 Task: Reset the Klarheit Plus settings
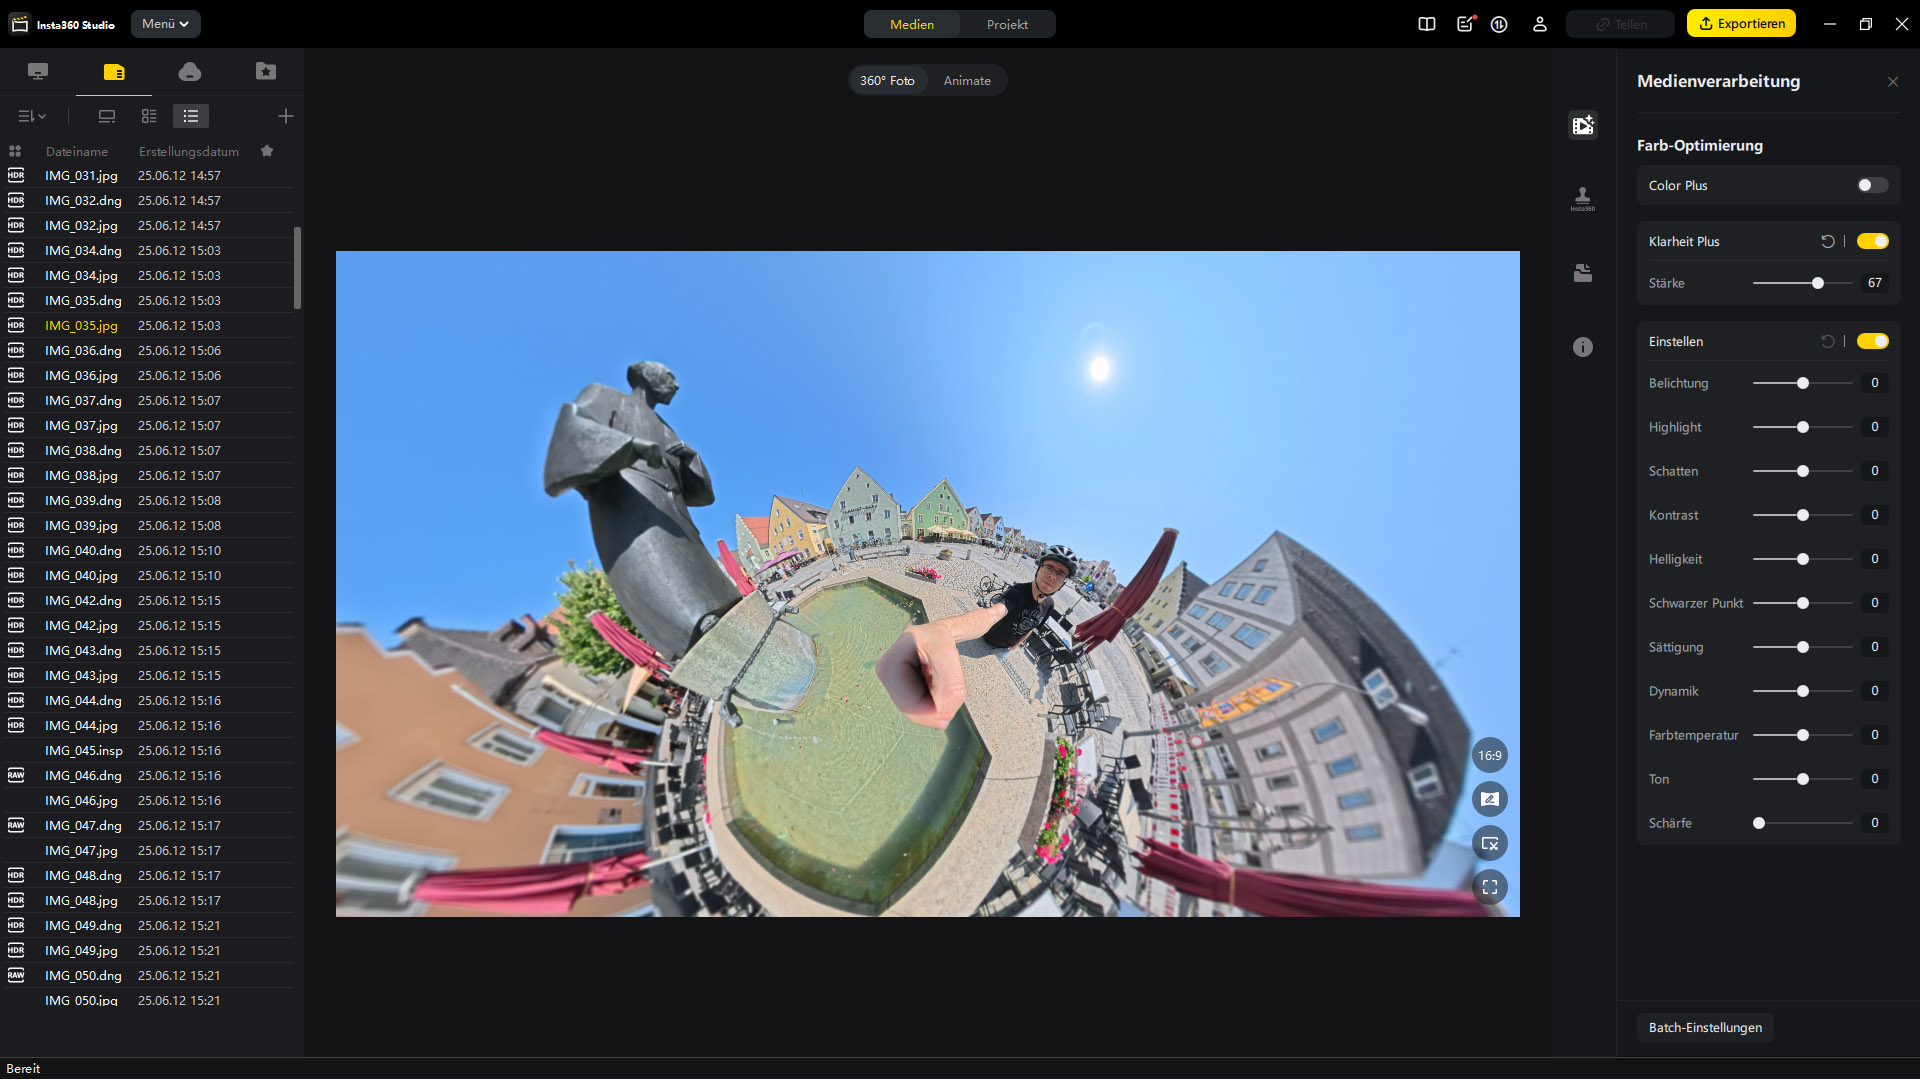(1827, 241)
